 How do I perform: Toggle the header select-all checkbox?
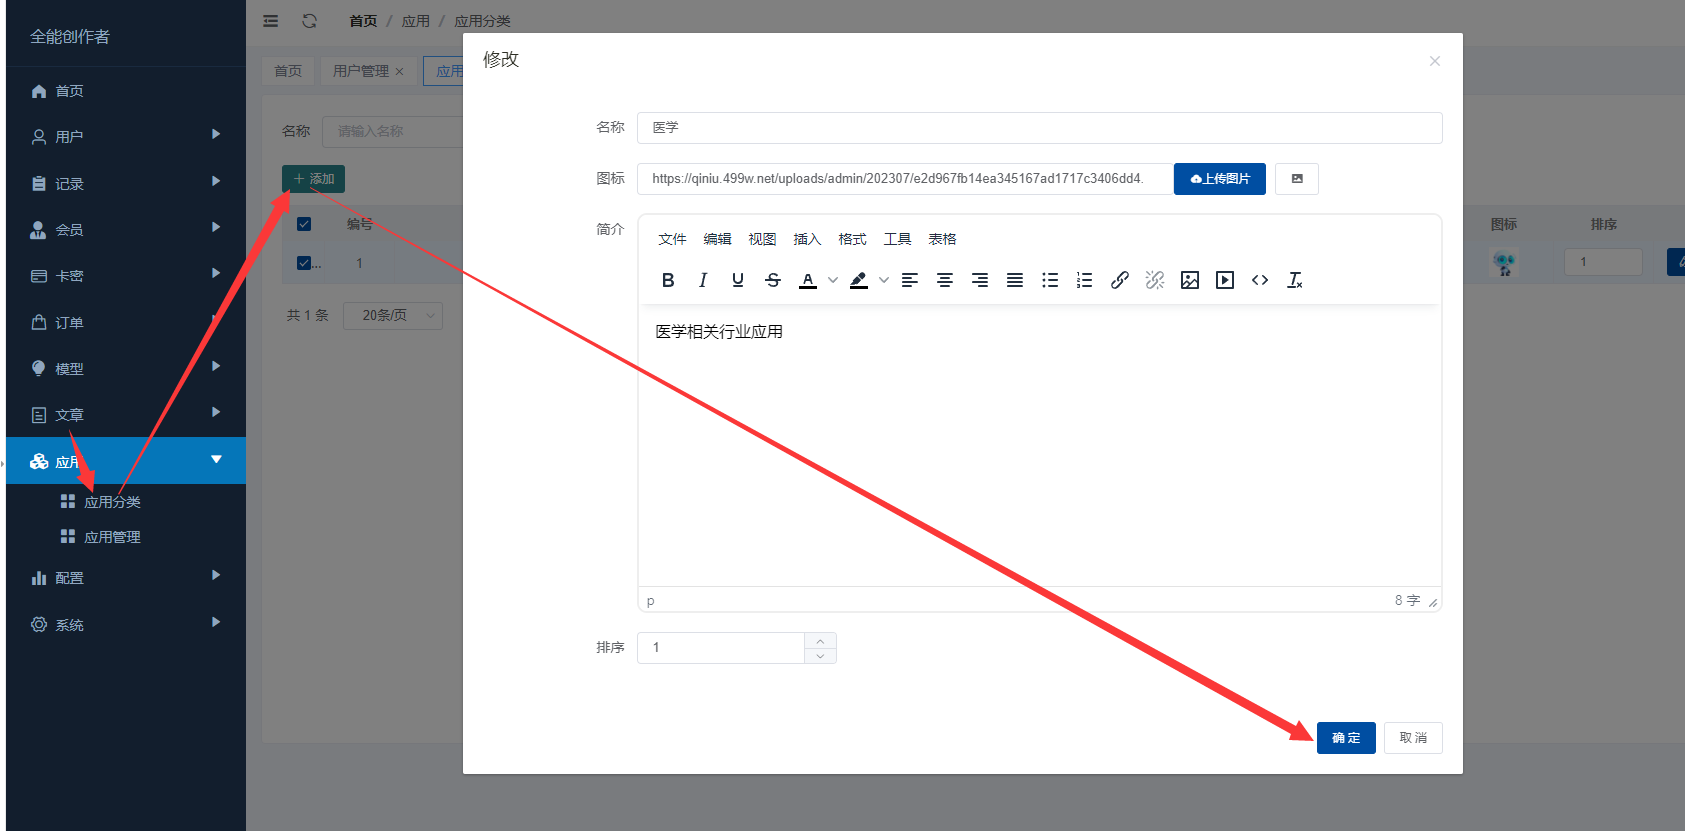pyautogui.click(x=304, y=224)
